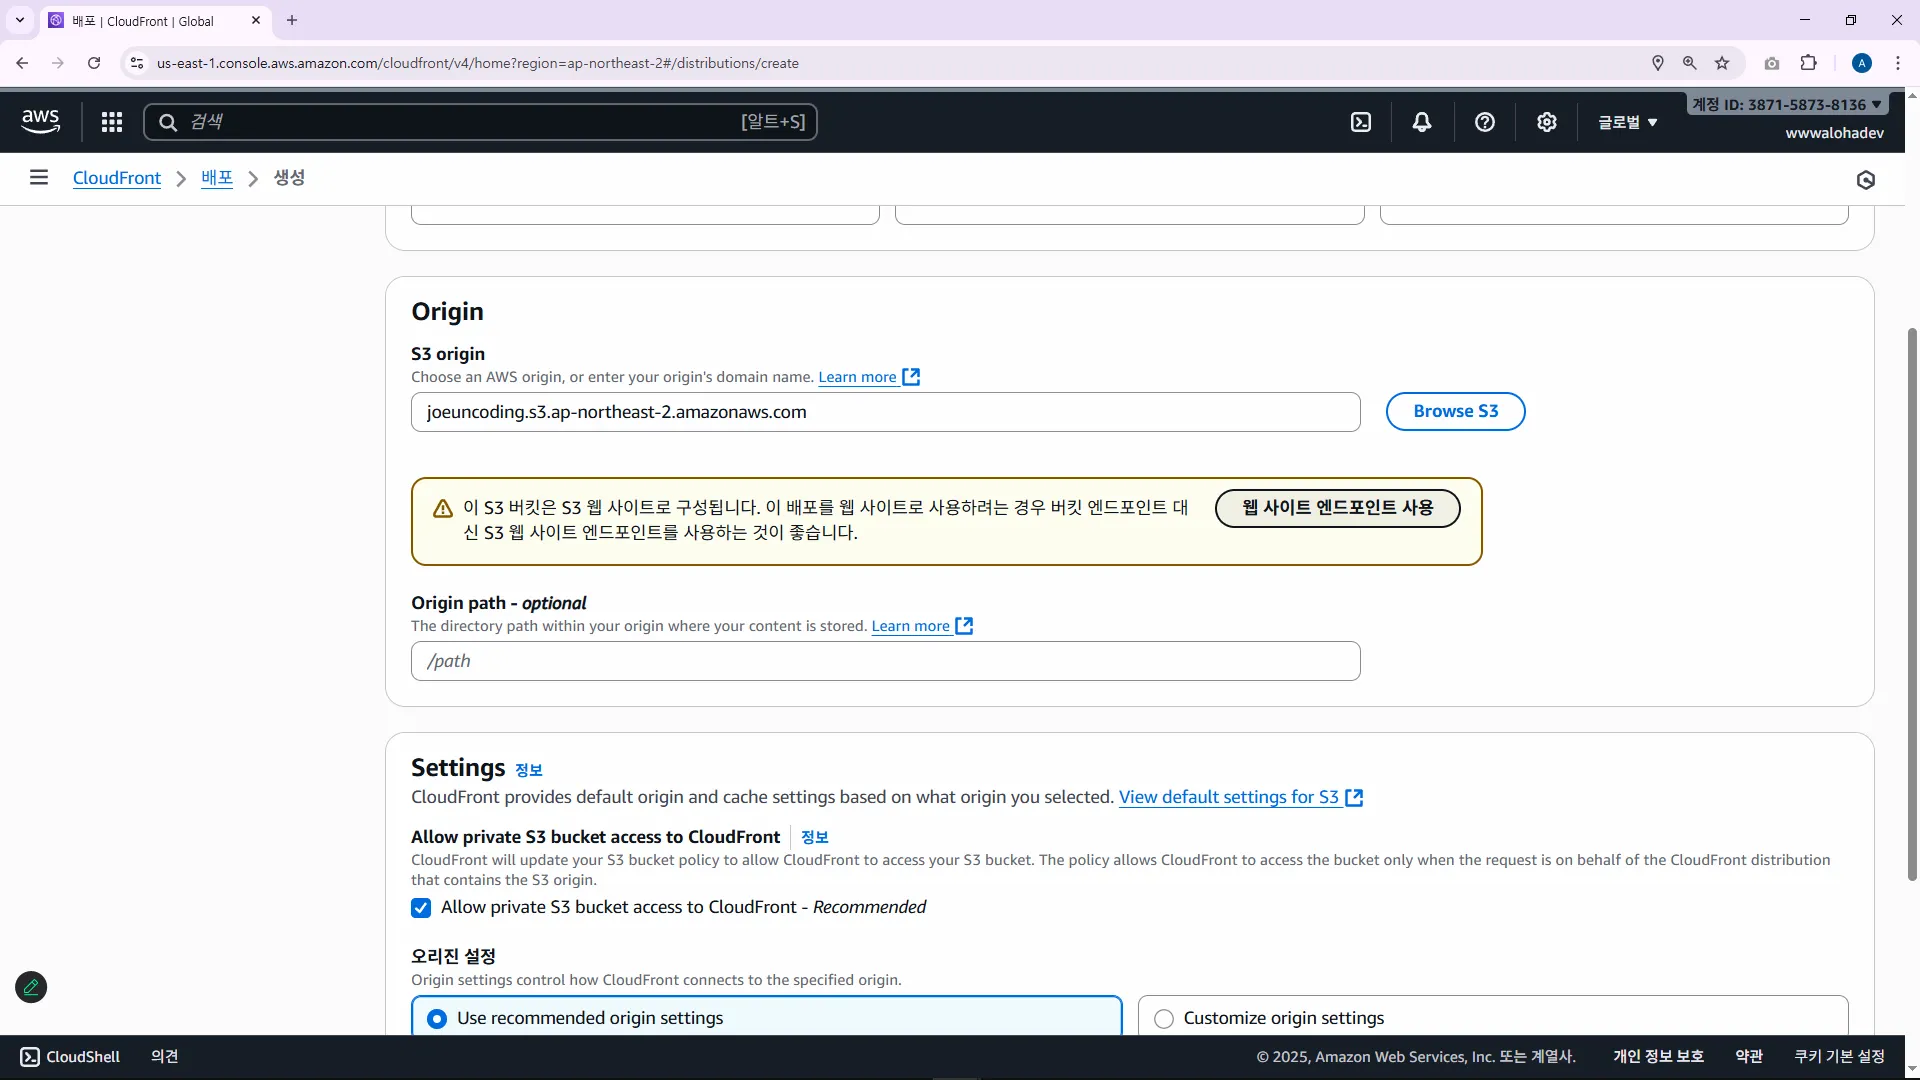Open the console settings gear
This screenshot has width=1920, height=1080.
click(x=1547, y=122)
